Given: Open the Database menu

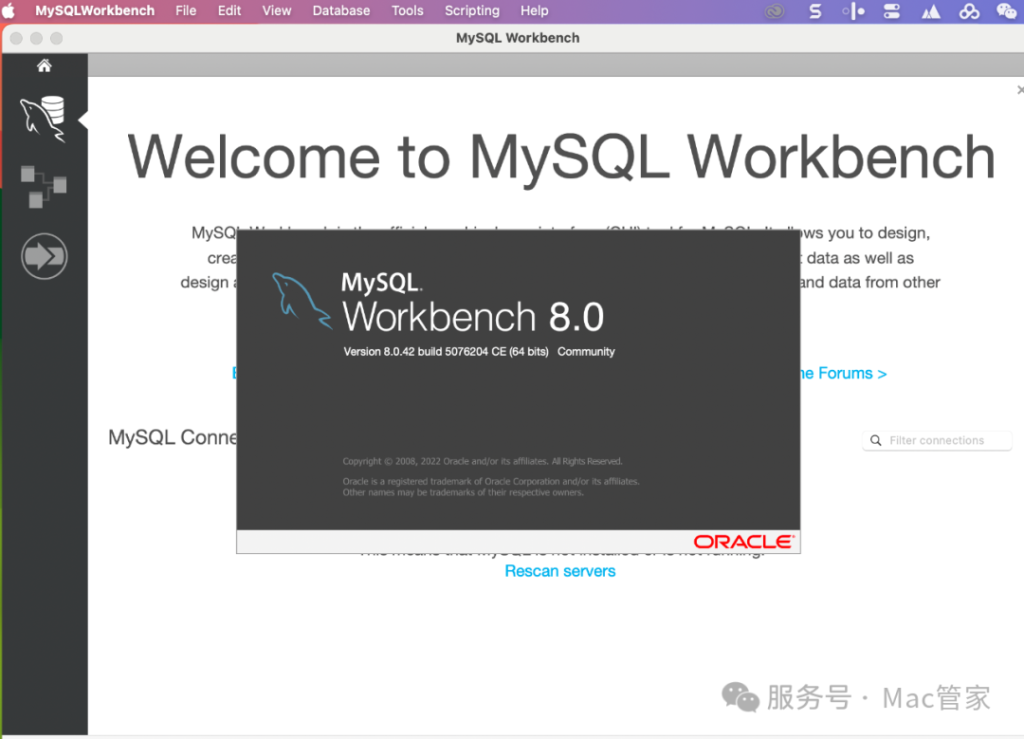Looking at the screenshot, I should (341, 11).
